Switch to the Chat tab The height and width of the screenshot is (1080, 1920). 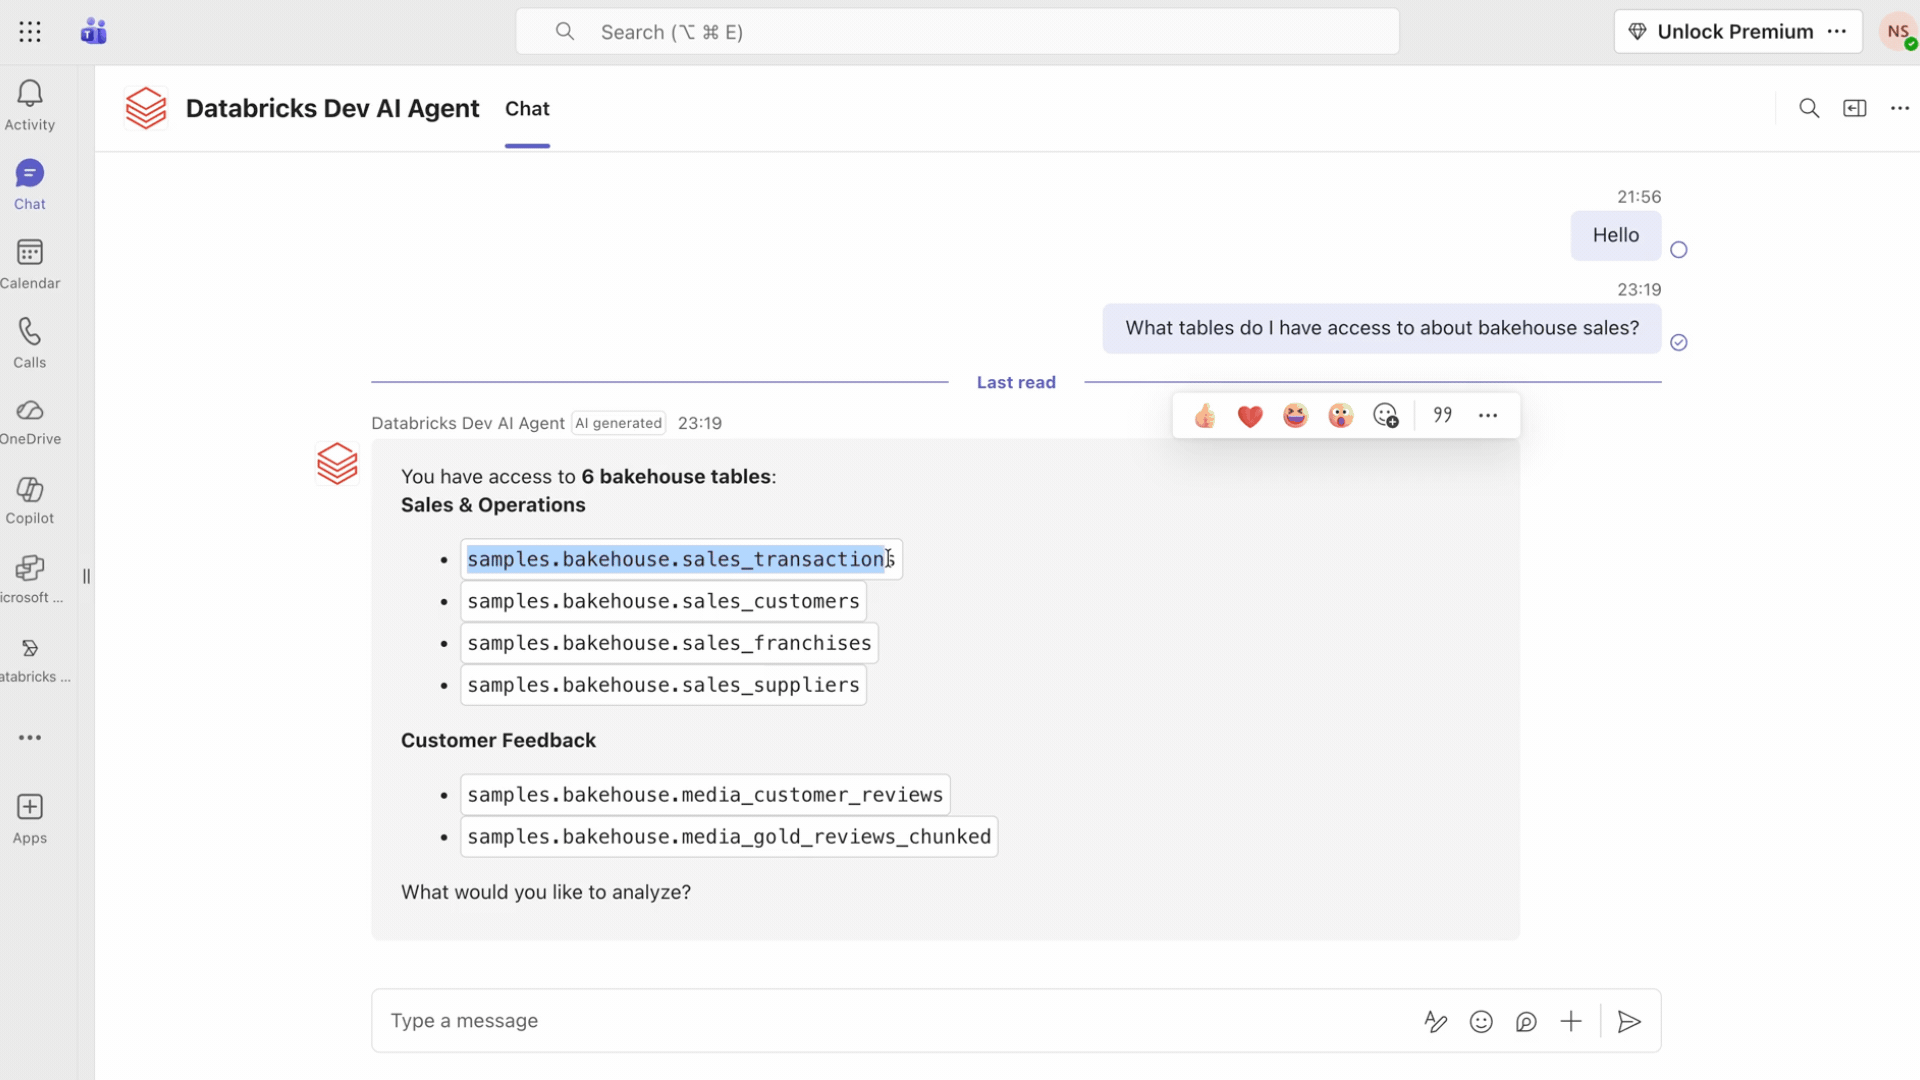(x=527, y=109)
